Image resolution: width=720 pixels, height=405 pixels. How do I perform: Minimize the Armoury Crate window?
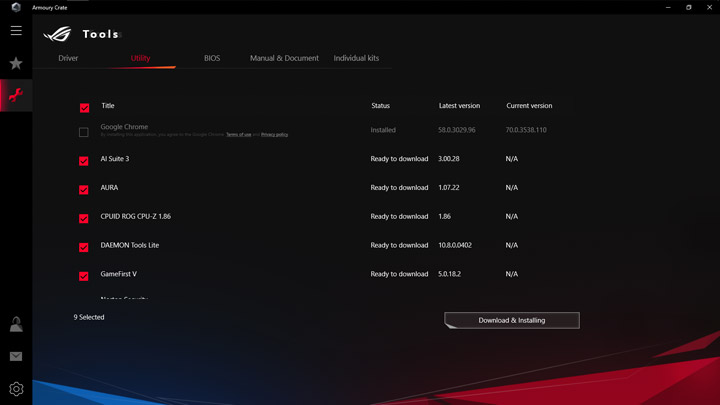click(668, 7)
